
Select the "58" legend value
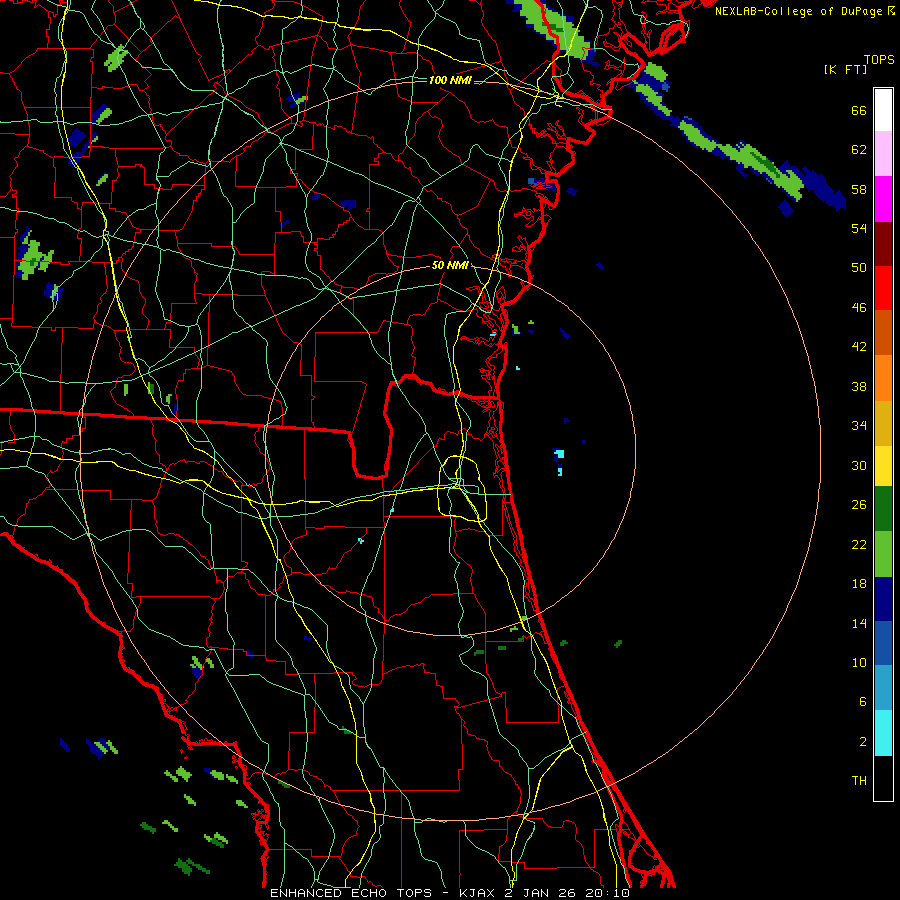[x=859, y=189]
